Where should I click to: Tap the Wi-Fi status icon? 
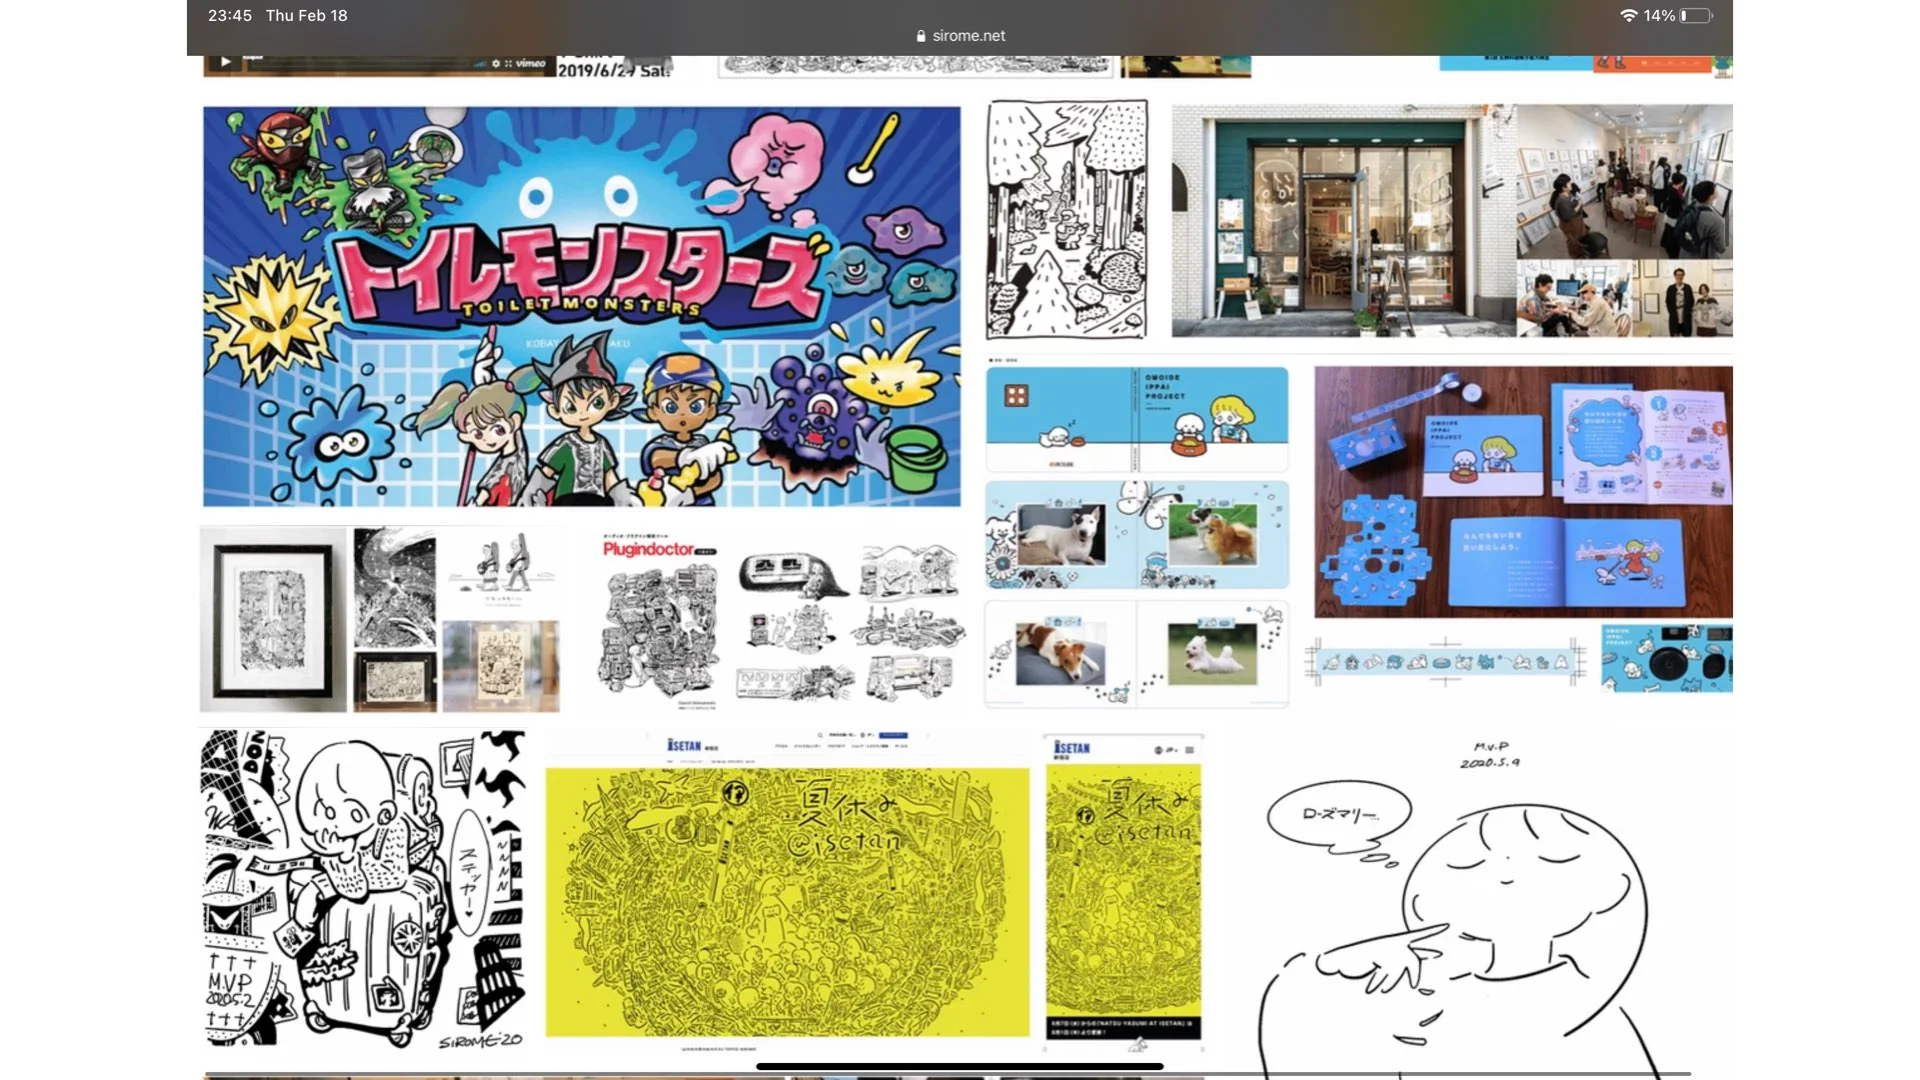click(1628, 16)
